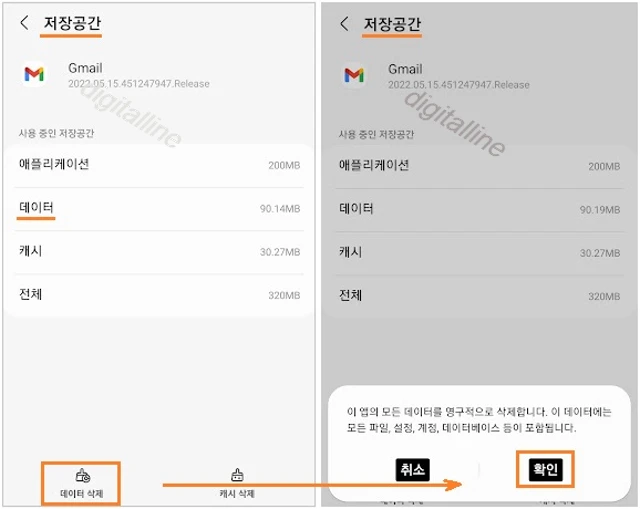Screen dimensions: 640x509
Task: Click the 저장공간 title on left screen
Action: click(72, 23)
